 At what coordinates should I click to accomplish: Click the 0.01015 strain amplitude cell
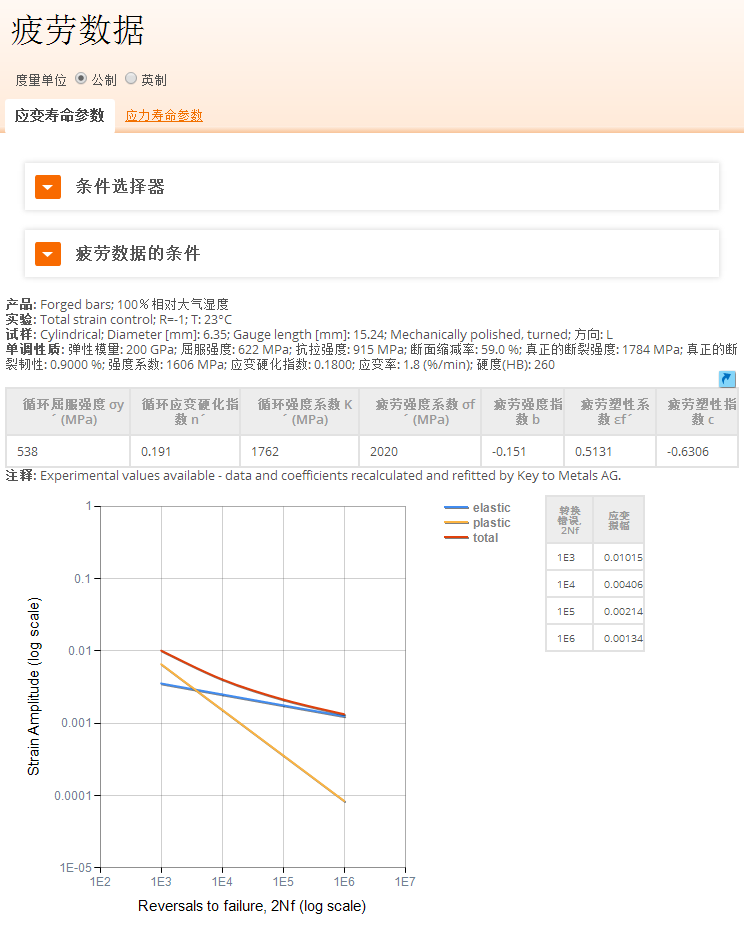618,558
